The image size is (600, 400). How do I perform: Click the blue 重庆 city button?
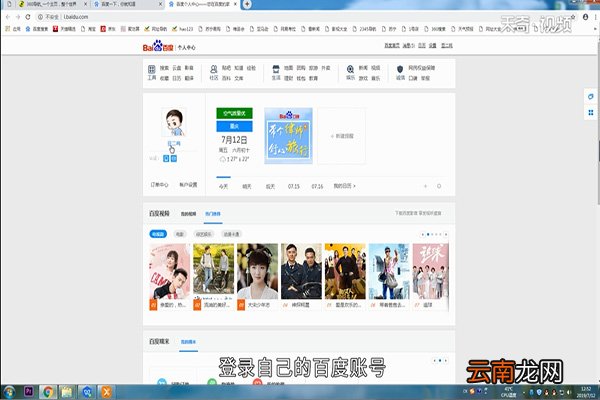pos(234,126)
